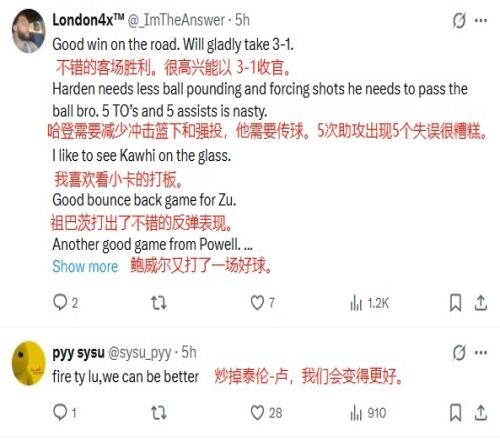Viewport: 500px width, 440px height.
Task: Like pyy sysu's tweet with 28 likes
Action: click(266, 413)
